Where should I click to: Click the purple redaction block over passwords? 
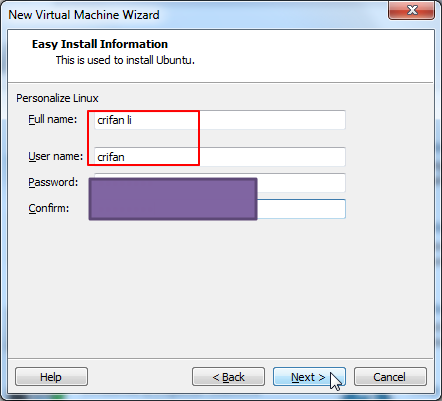click(x=173, y=199)
